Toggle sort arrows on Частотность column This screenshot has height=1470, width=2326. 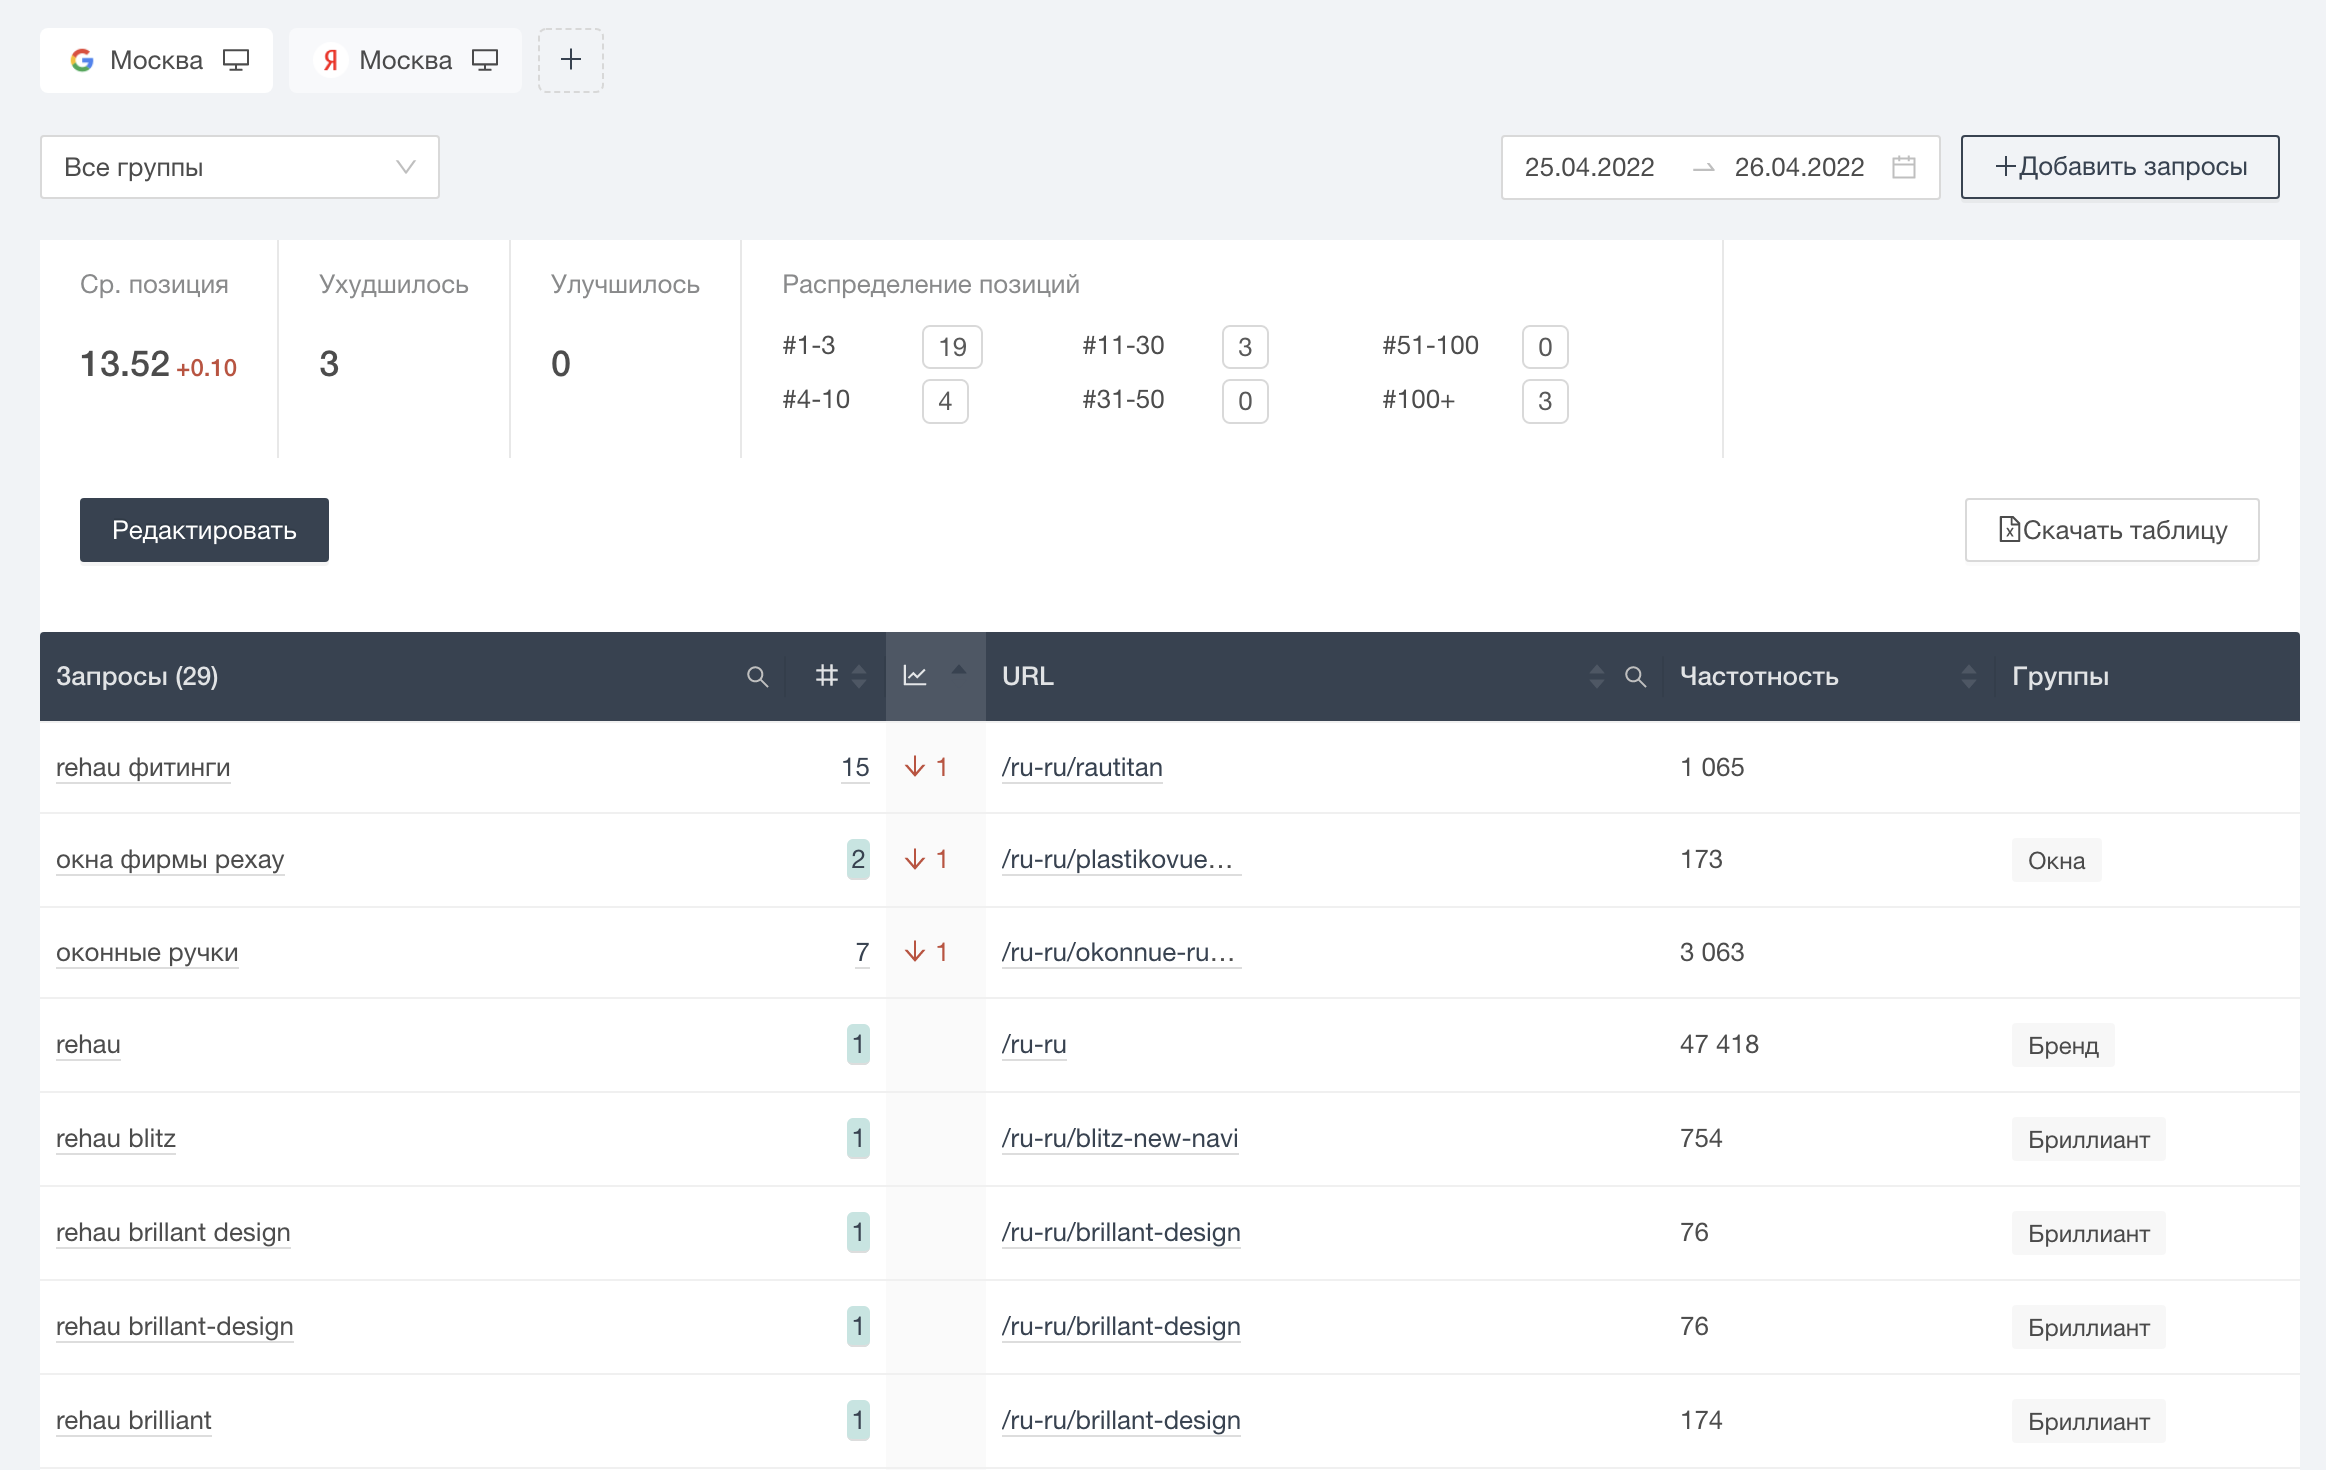pos(1968,677)
